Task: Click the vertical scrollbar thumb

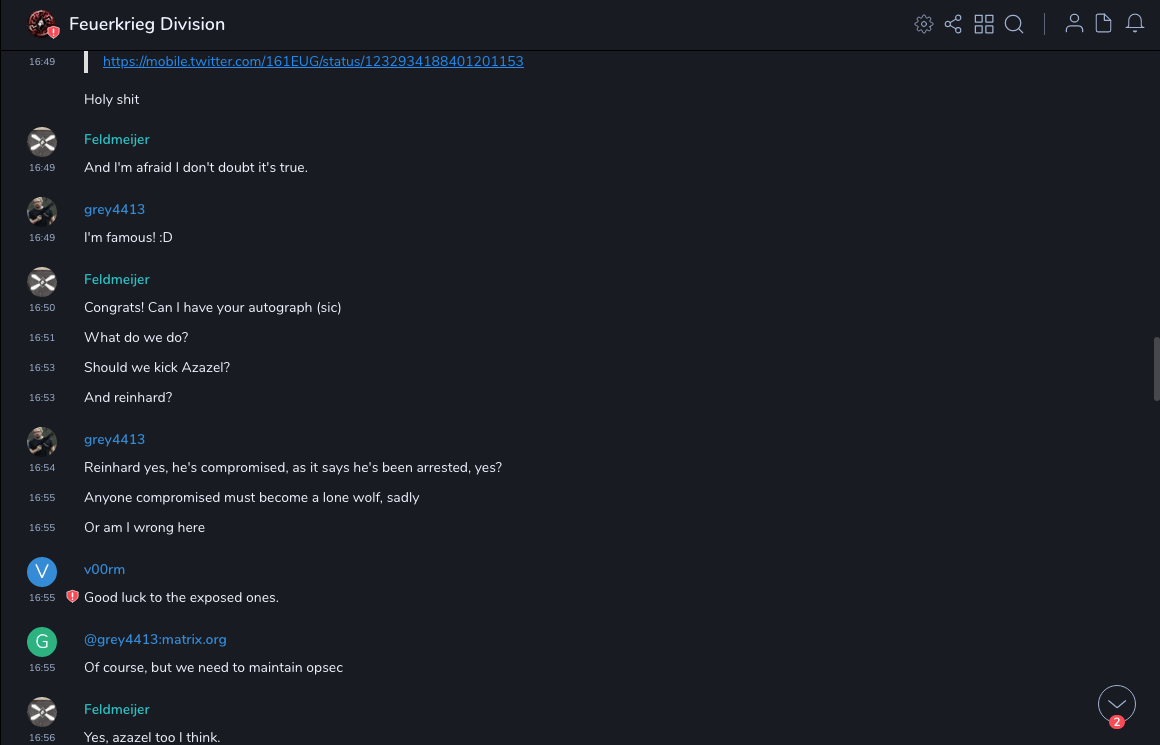Action: pyautogui.click(x=1156, y=368)
